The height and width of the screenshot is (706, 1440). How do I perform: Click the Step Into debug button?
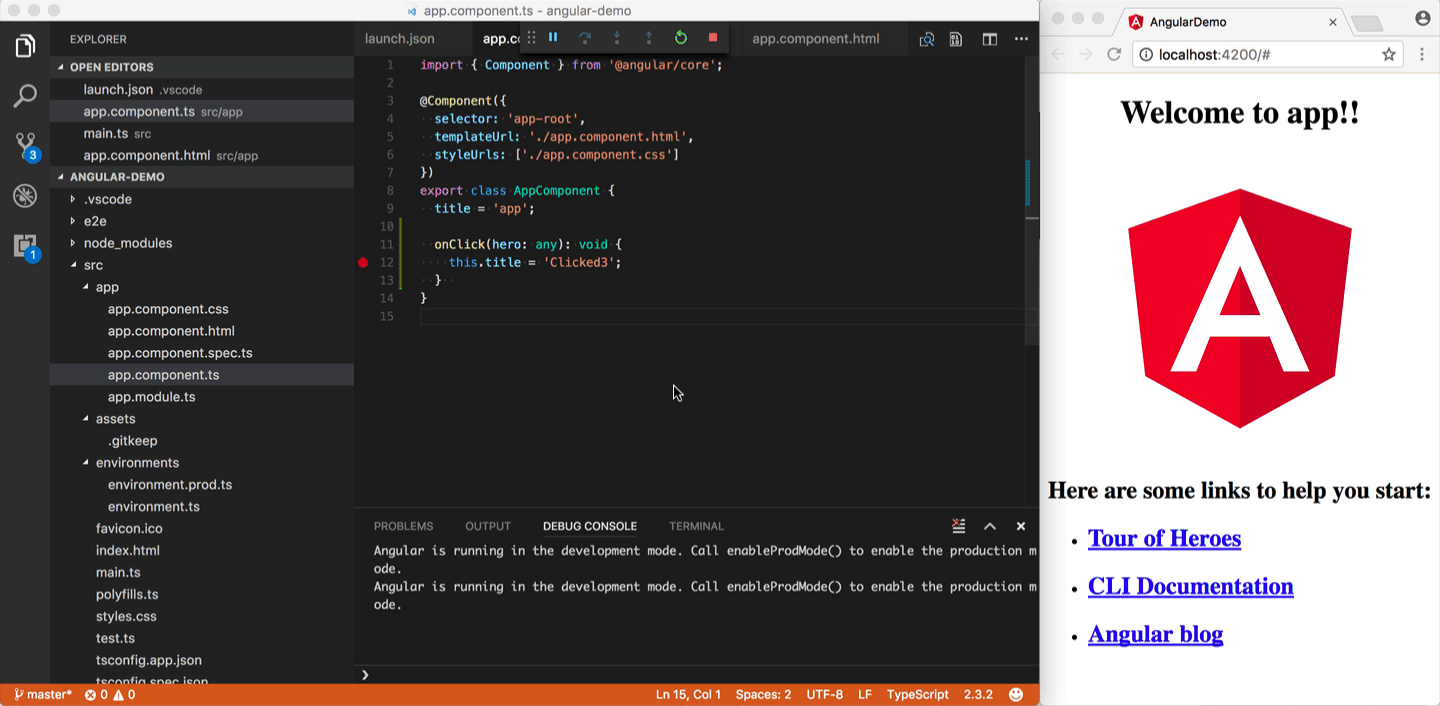pyautogui.click(x=617, y=38)
